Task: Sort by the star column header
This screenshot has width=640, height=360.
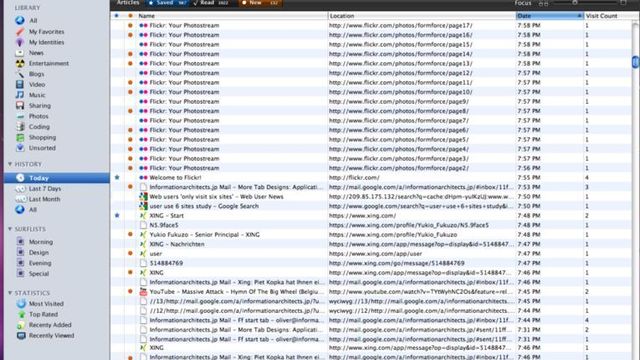Action: click(117, 16)
